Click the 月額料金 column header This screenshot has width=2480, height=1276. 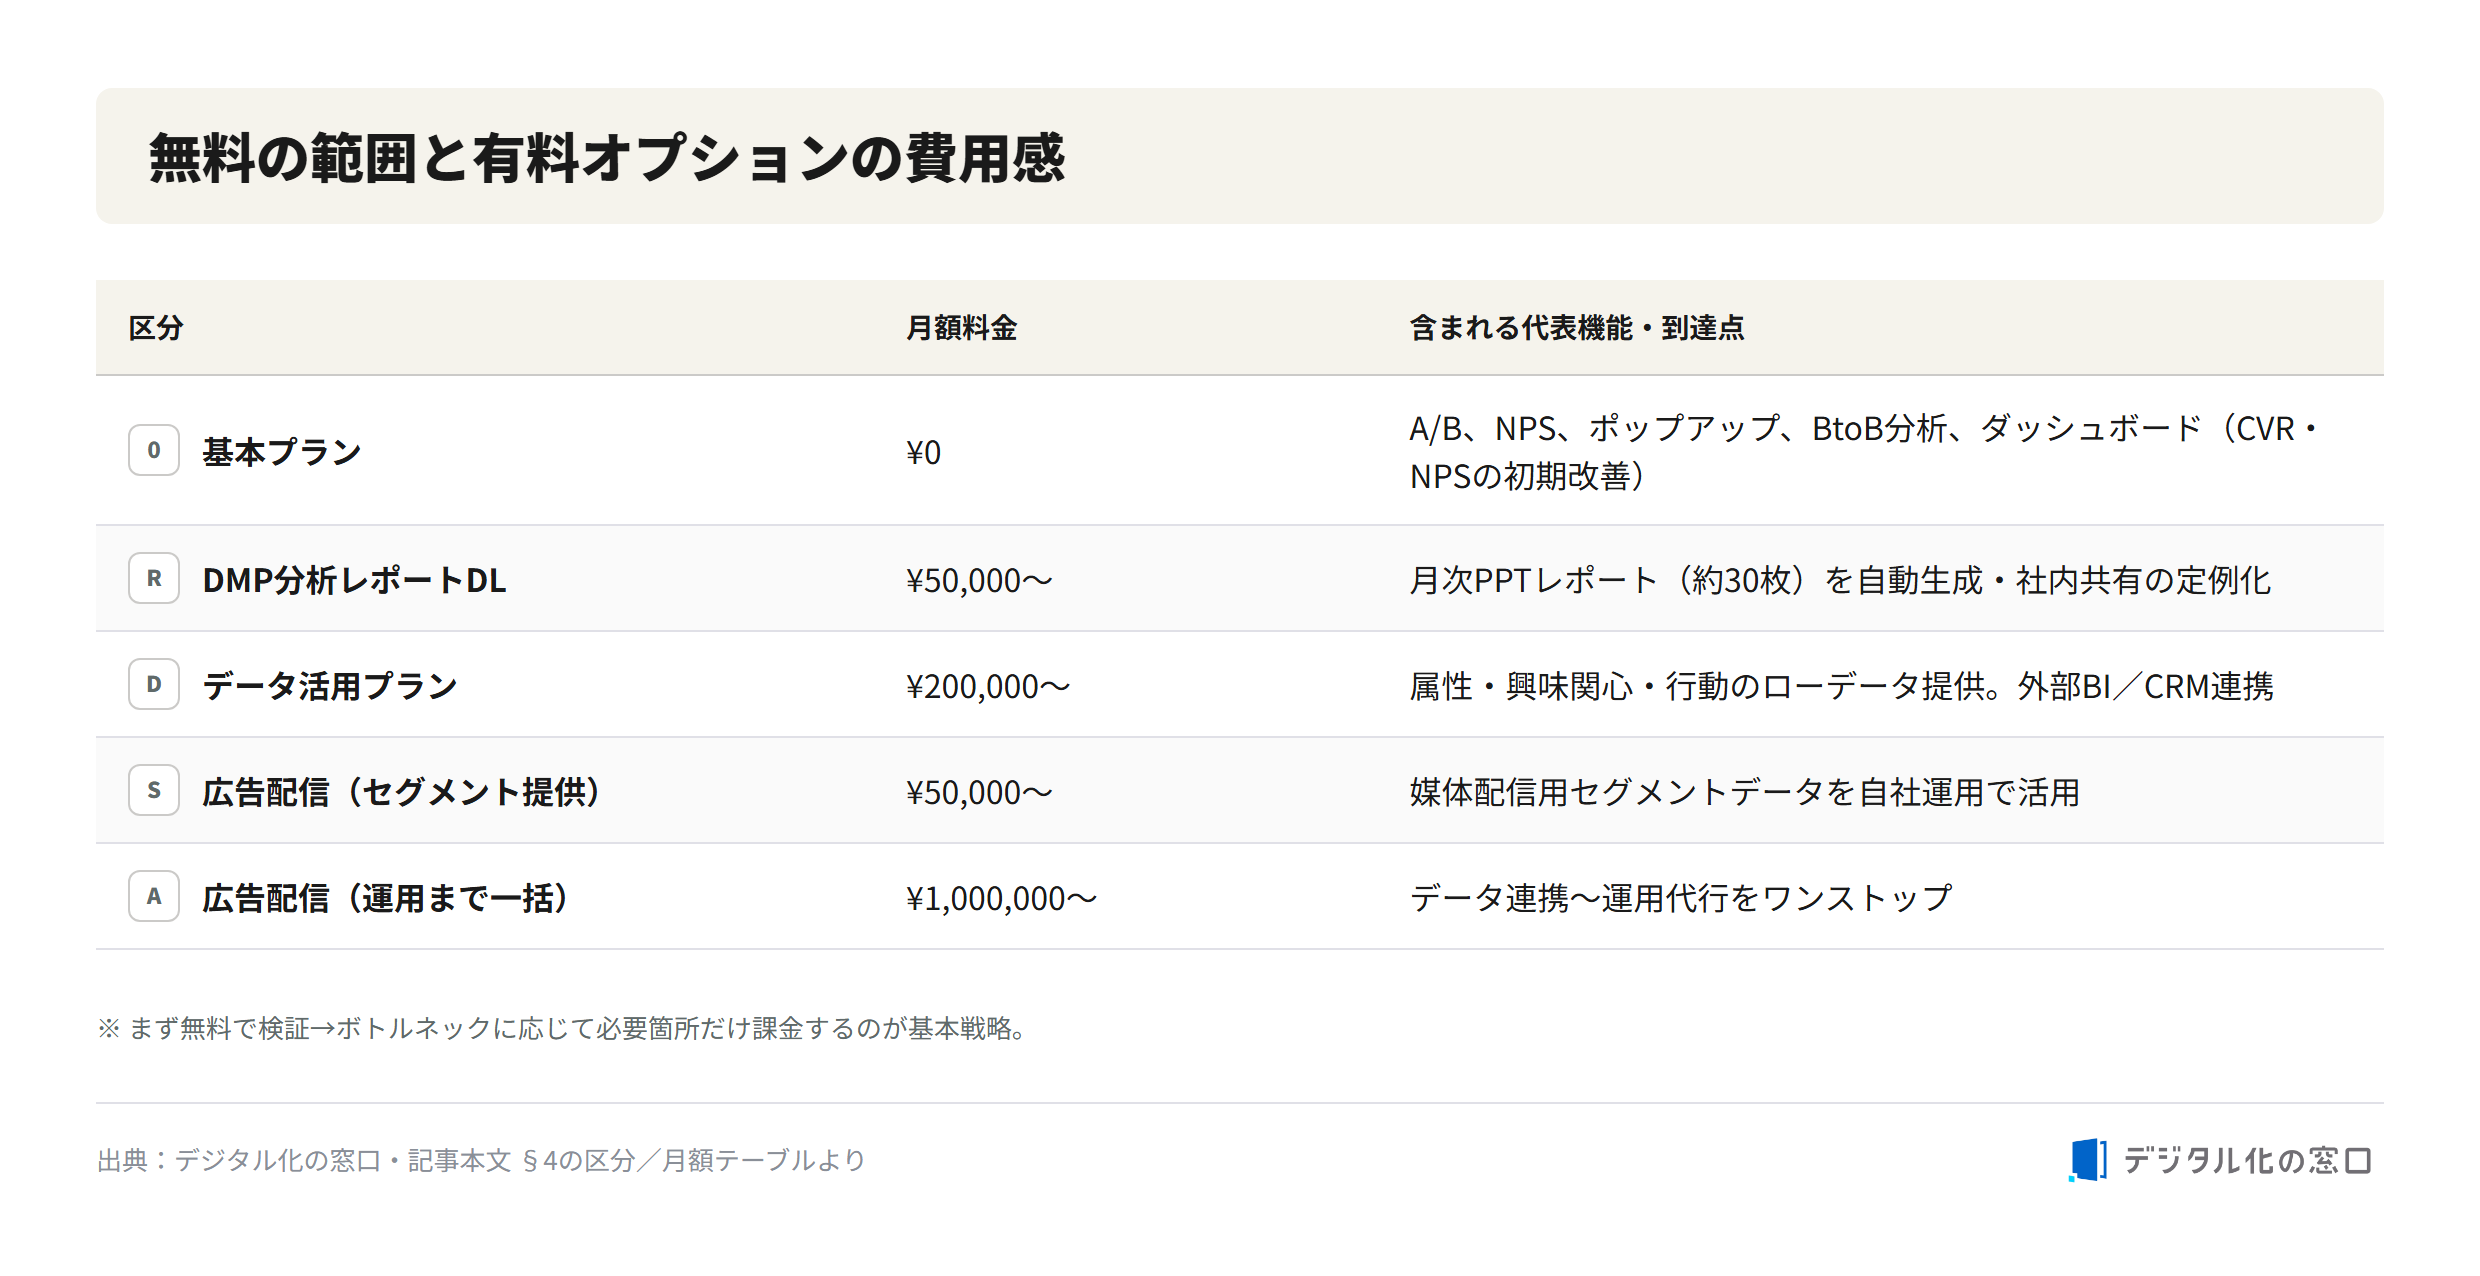[961, 328]
